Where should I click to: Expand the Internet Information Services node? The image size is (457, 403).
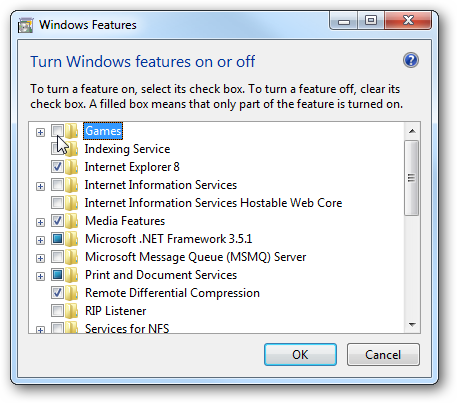pos(40,186)
